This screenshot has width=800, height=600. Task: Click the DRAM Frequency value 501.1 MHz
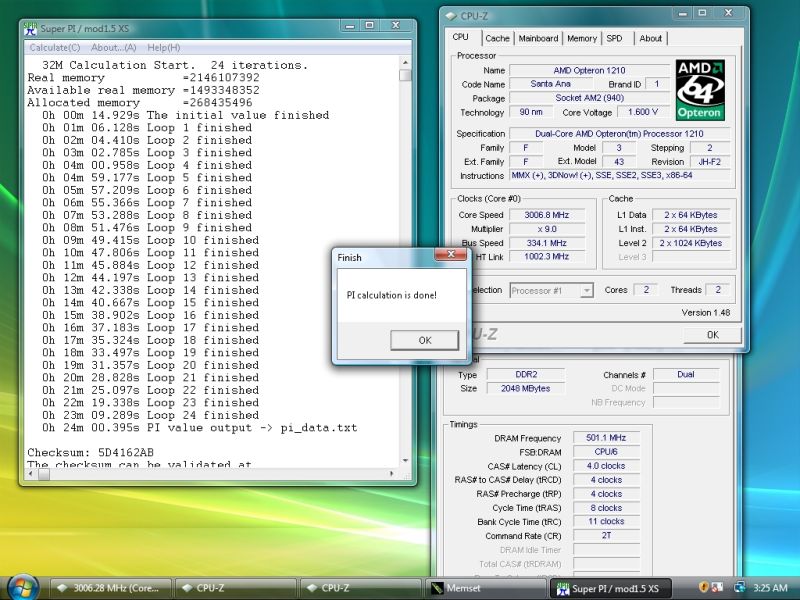(606, 438)
